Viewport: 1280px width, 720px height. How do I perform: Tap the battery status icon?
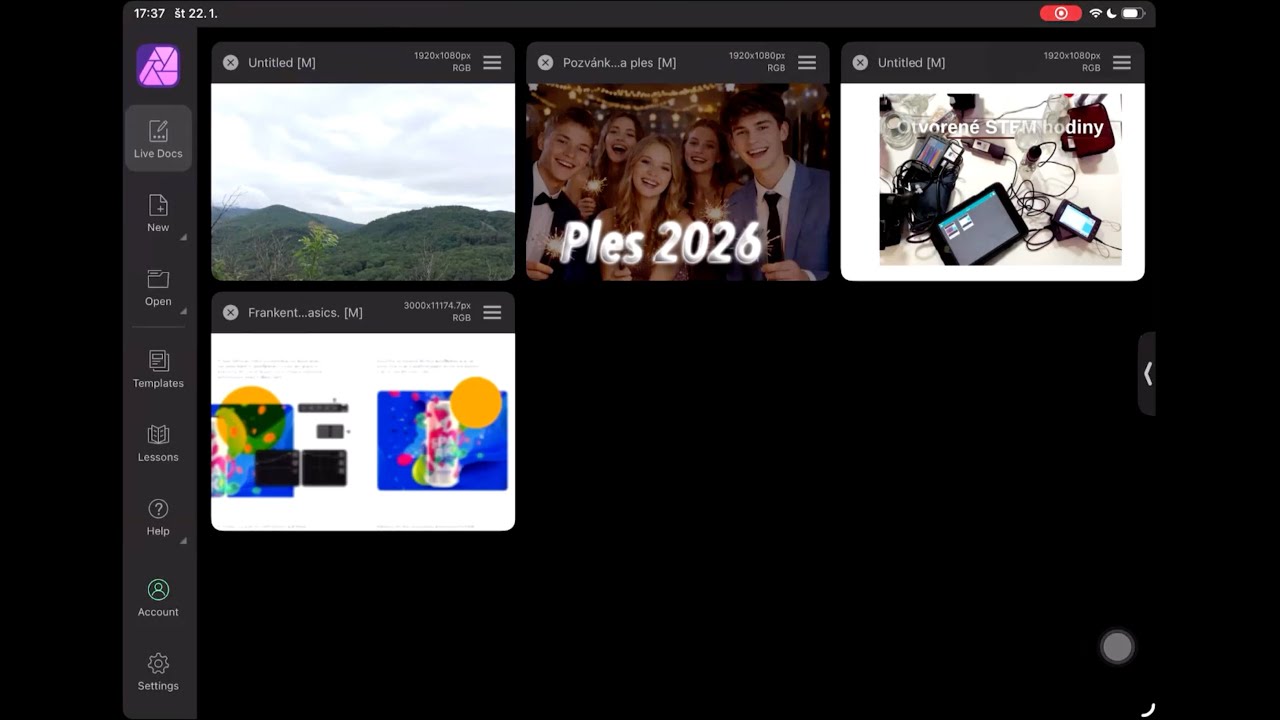pyautogui.click(x=1132, y=13)
